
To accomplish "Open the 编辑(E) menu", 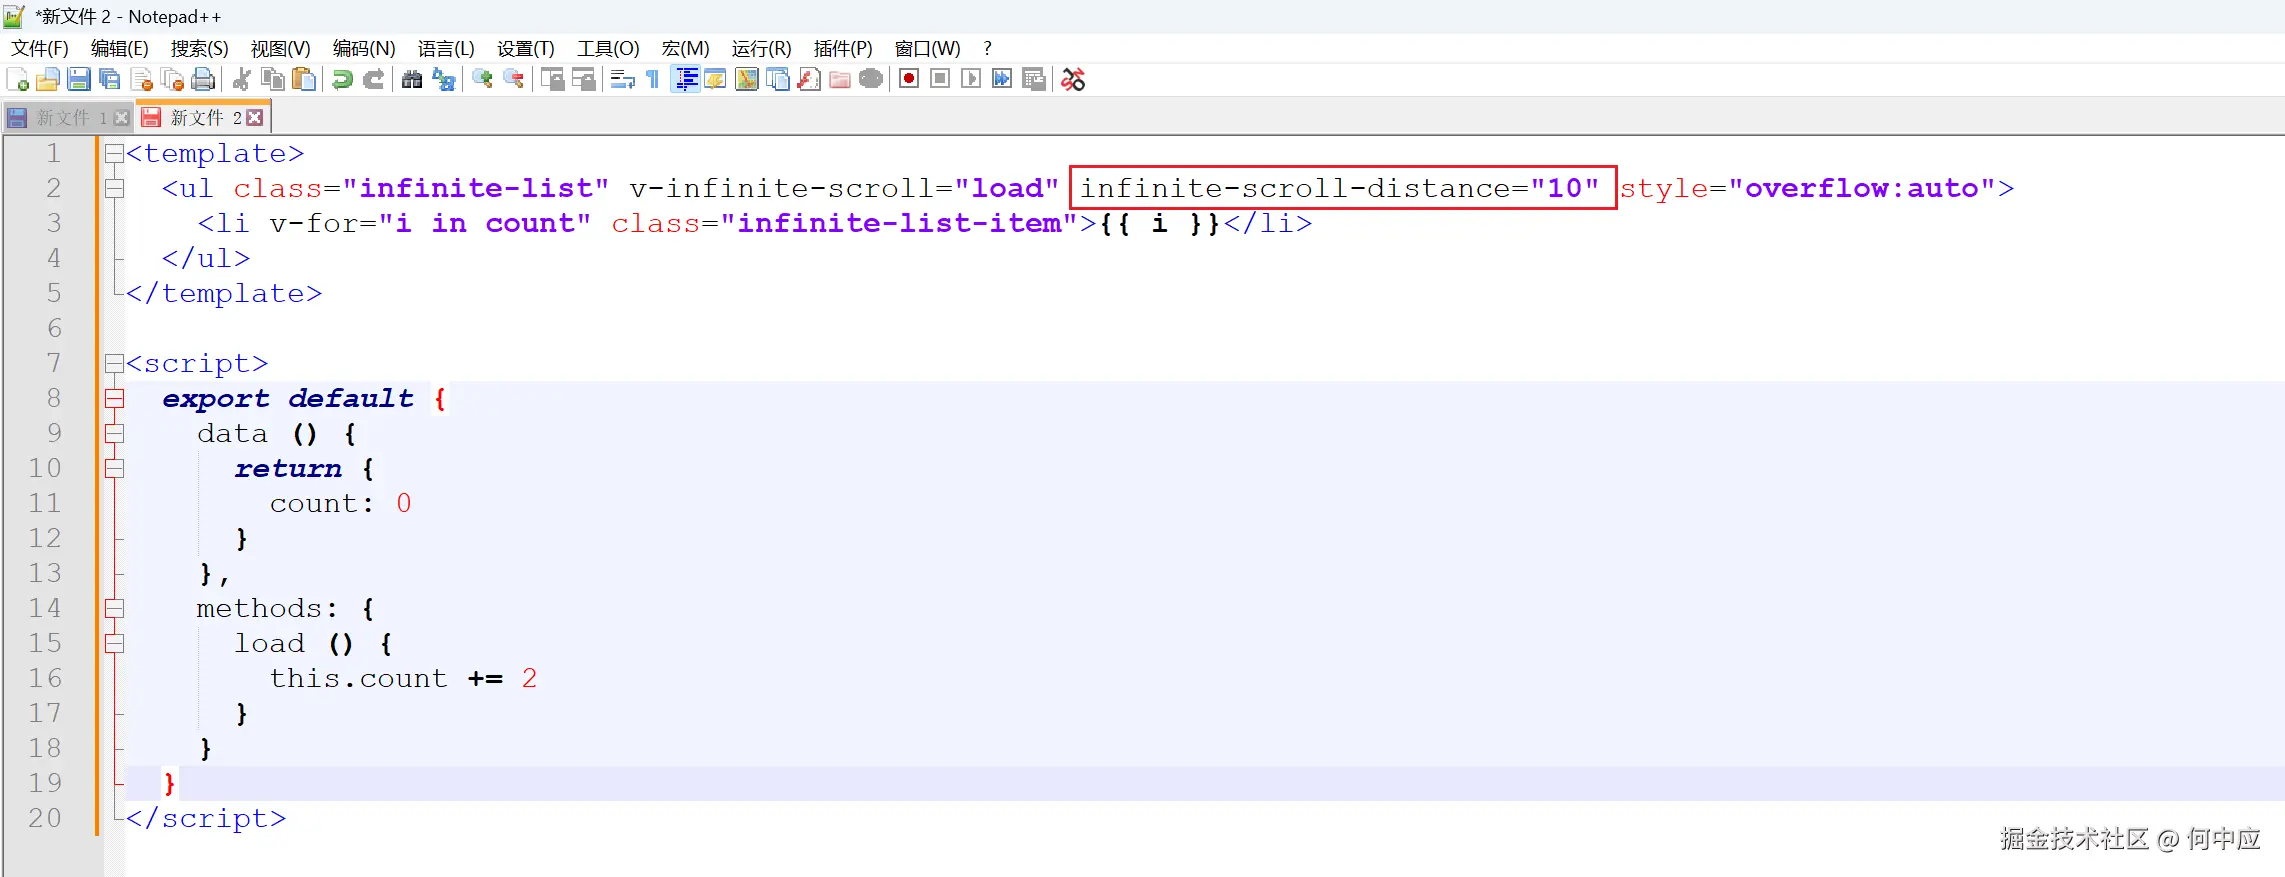I will coord(120,49).
